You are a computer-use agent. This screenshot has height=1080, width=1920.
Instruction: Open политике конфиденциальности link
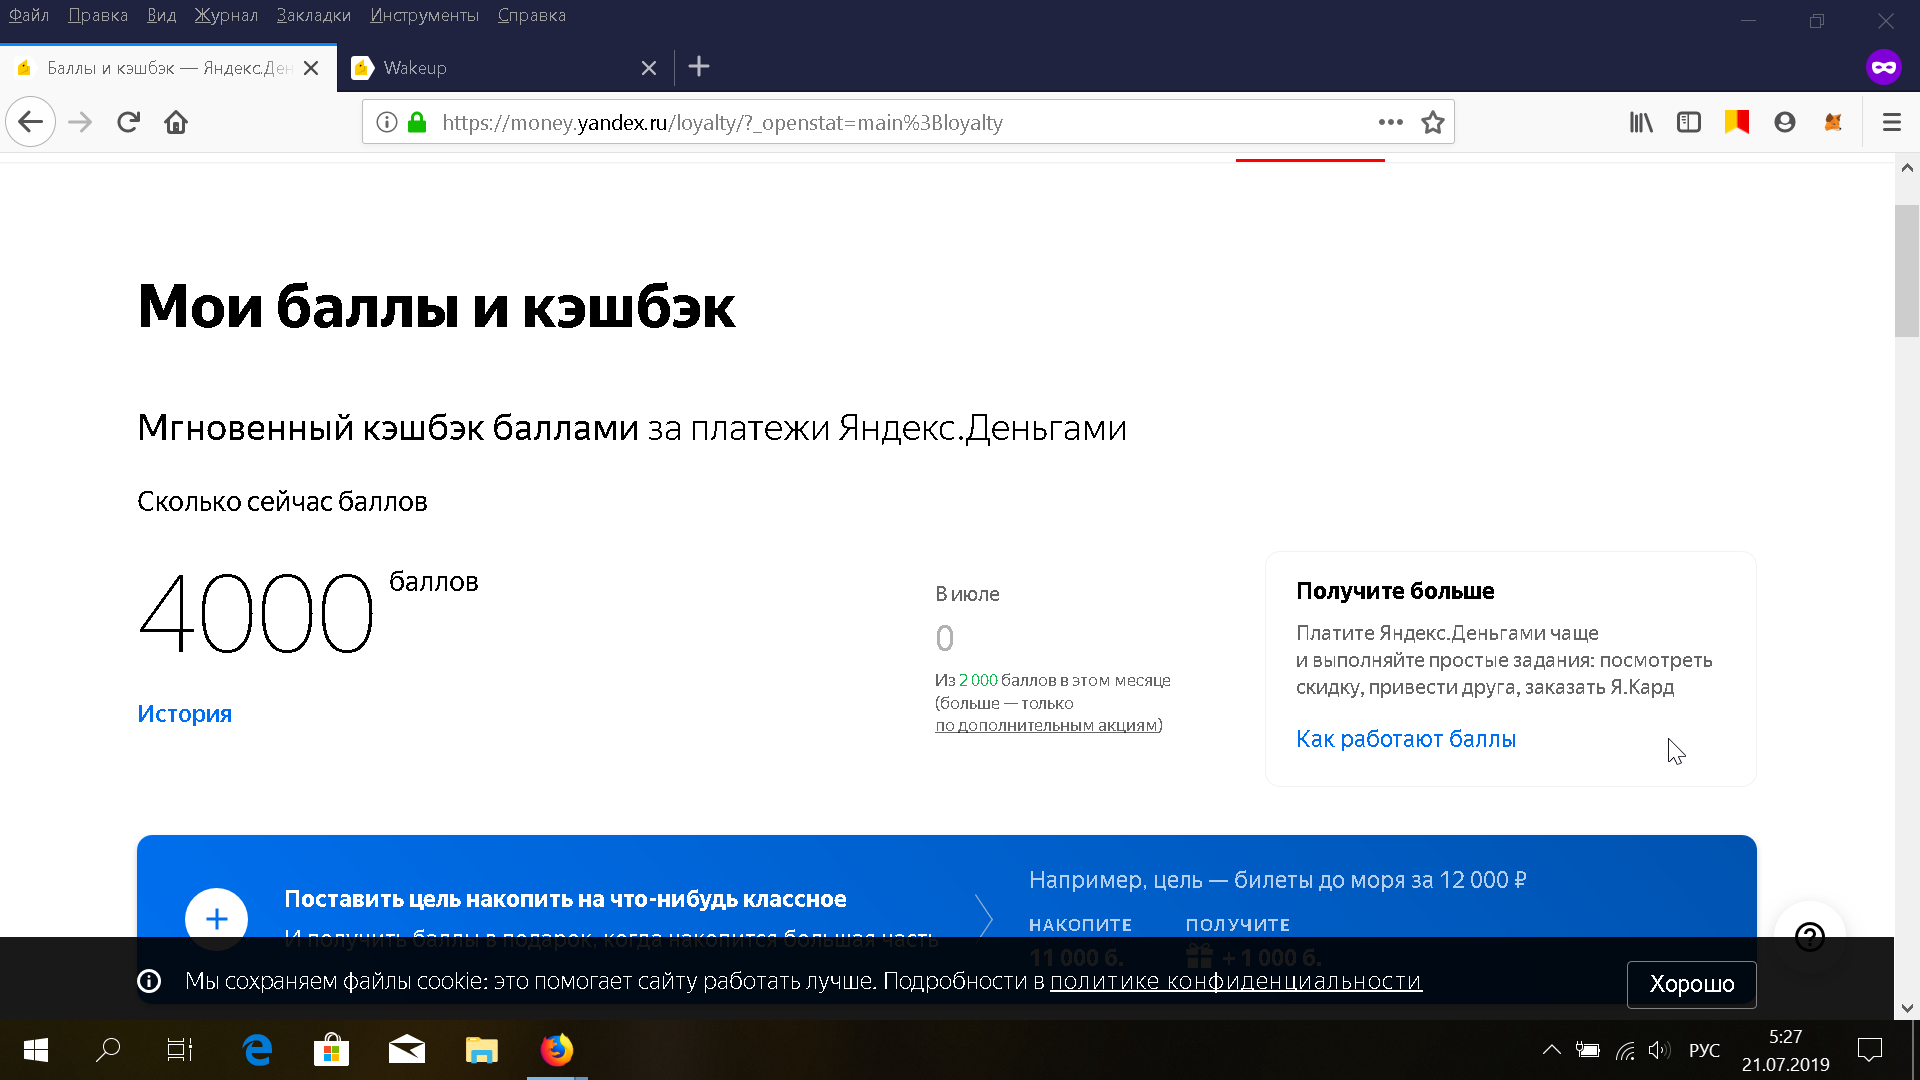(1236, 981)
